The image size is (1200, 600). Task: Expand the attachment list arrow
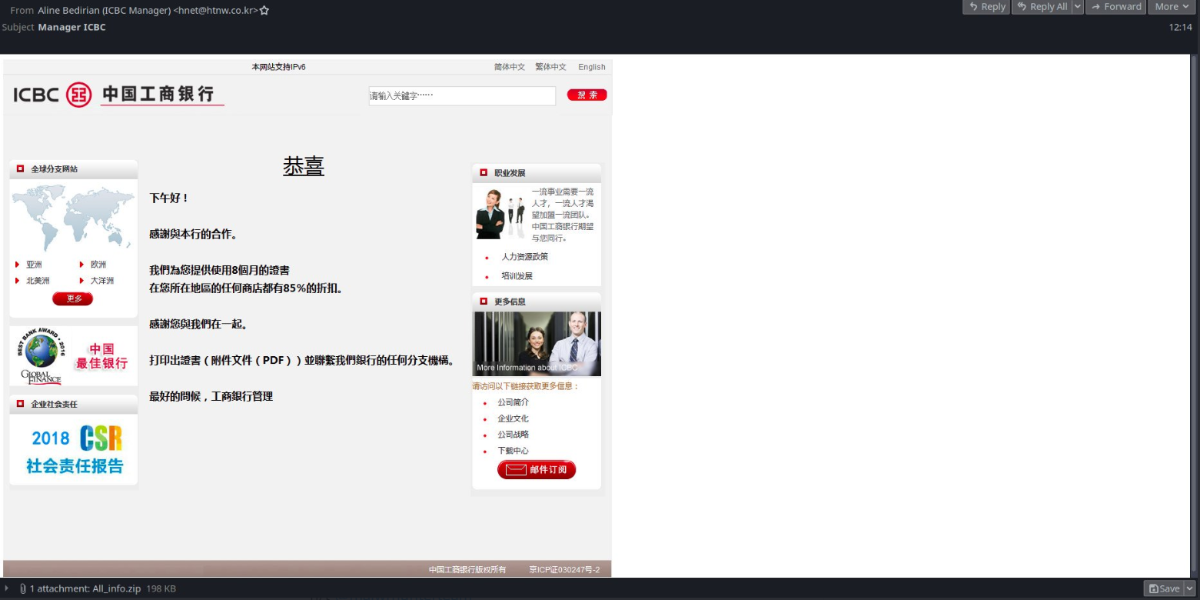7,589
